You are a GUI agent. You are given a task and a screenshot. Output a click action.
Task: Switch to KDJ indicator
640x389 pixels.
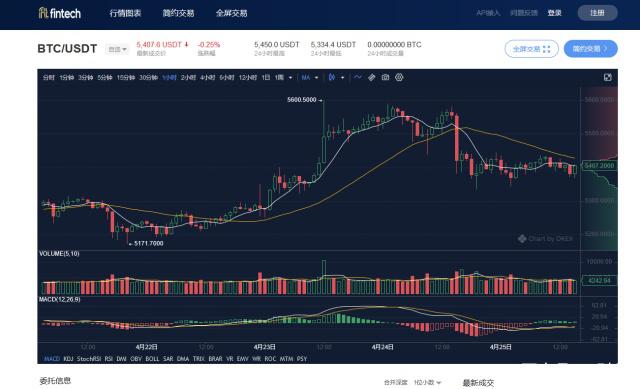point(68,359)
